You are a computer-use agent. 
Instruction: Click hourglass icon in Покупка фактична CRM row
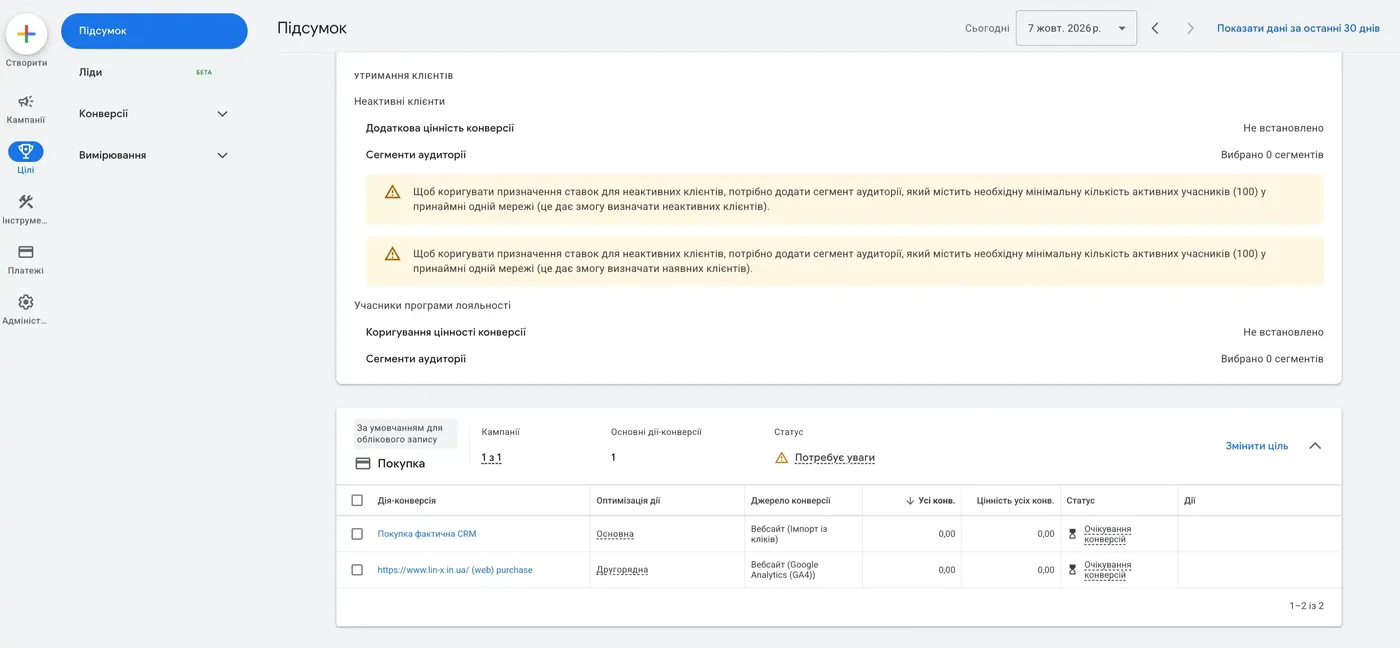(1072, 534)
